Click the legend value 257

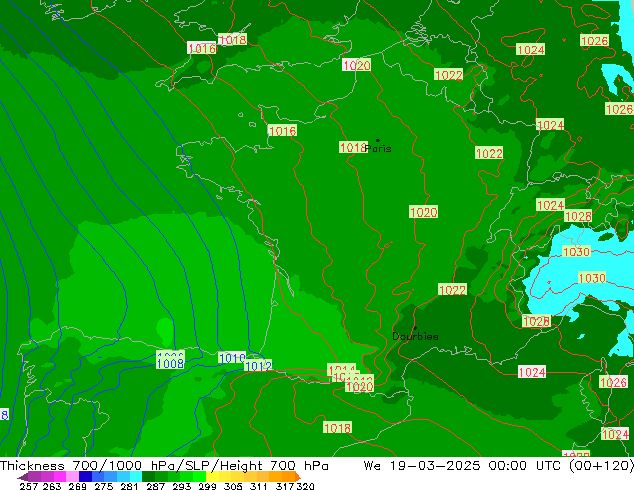29,486
